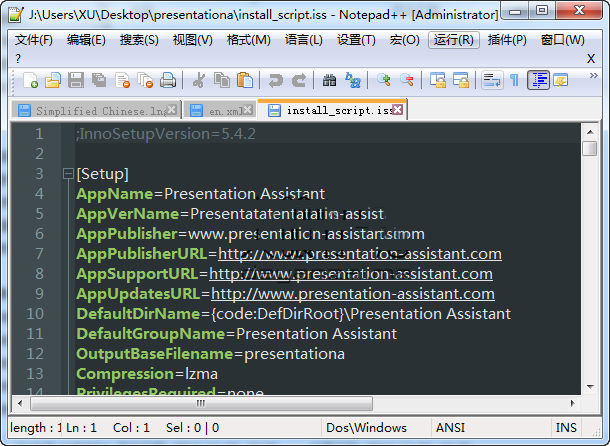The image size is (610, 446).
Task: Zoom out using the magnifier minus icon
Action: tap(407, 80)
